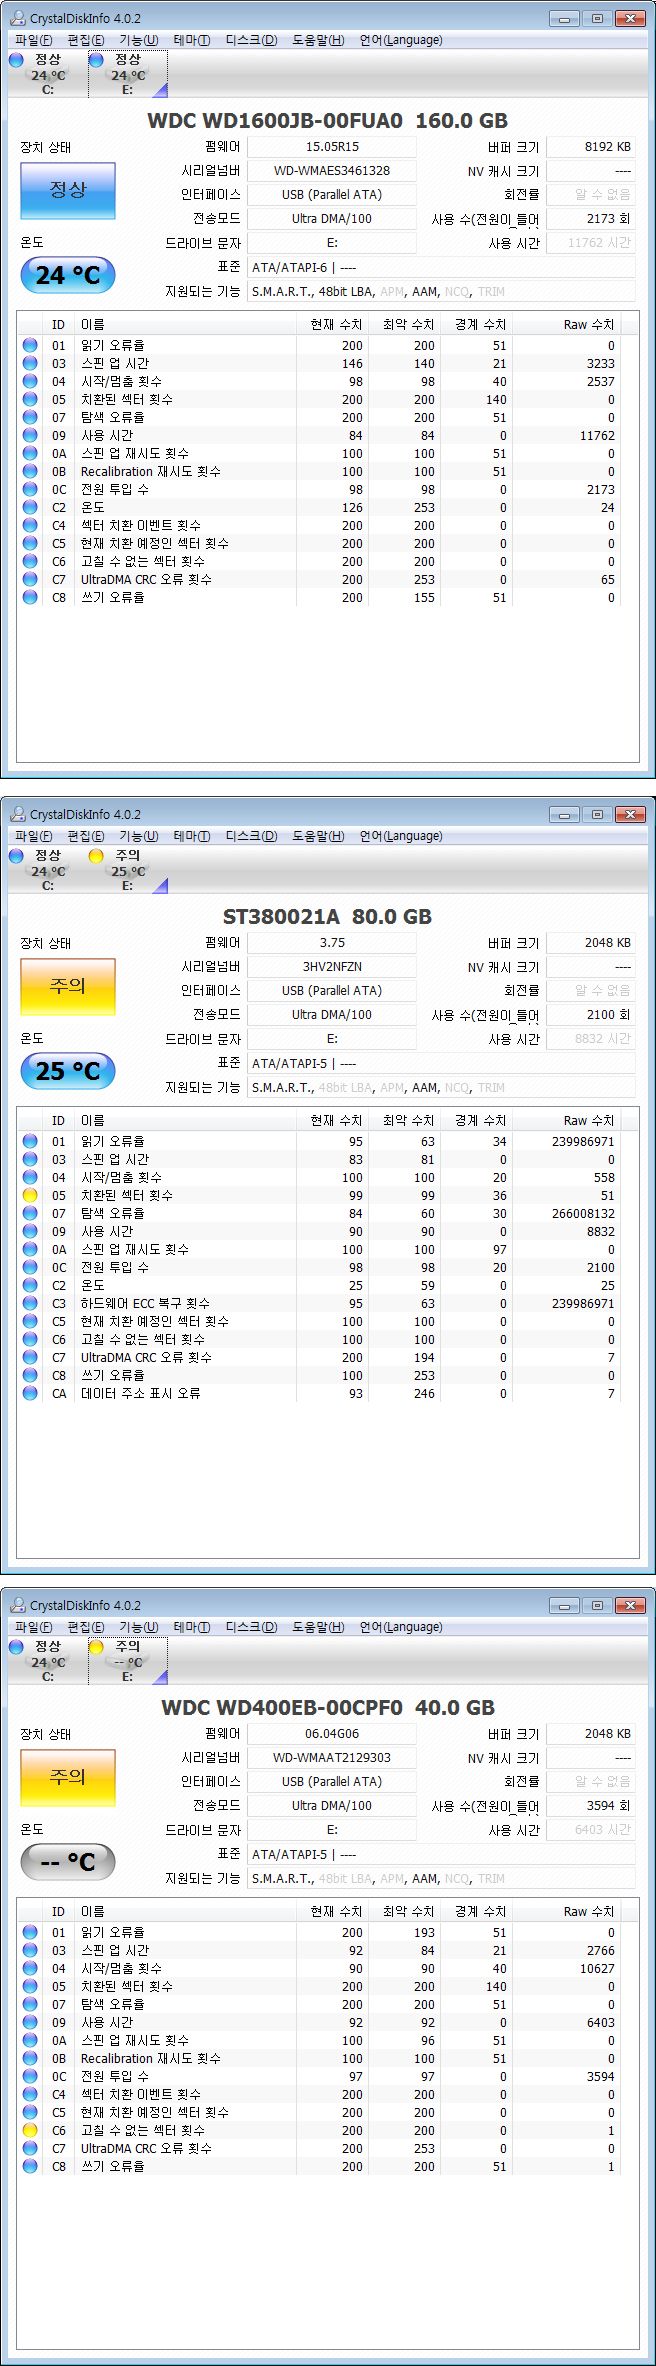Viewport: 656px width, 2366px height.
Task: Select C: disk tab in WD1600JB window
Action: coord(47,74)
